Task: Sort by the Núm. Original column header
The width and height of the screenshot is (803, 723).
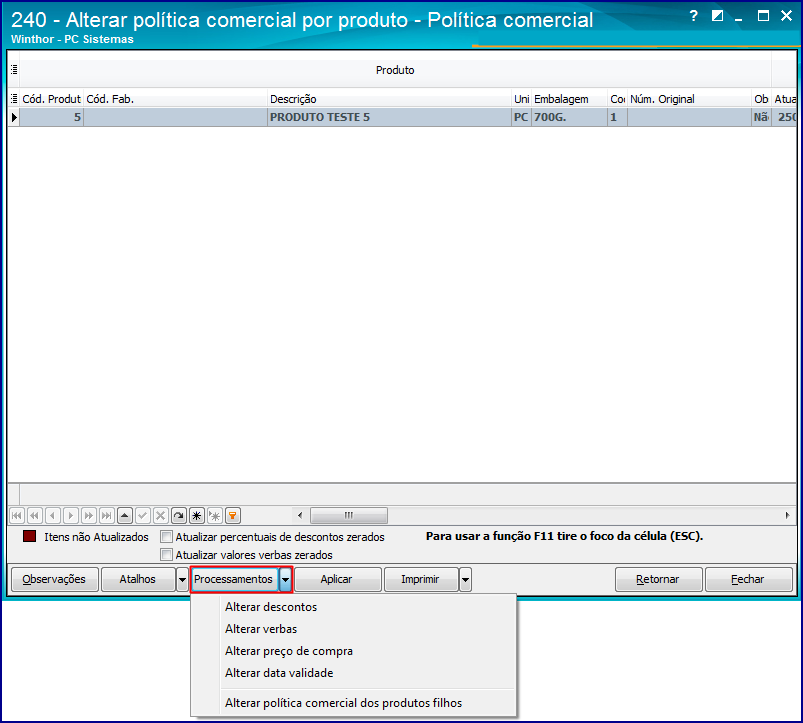Action: pyautogui.click(x=689, y=99)
